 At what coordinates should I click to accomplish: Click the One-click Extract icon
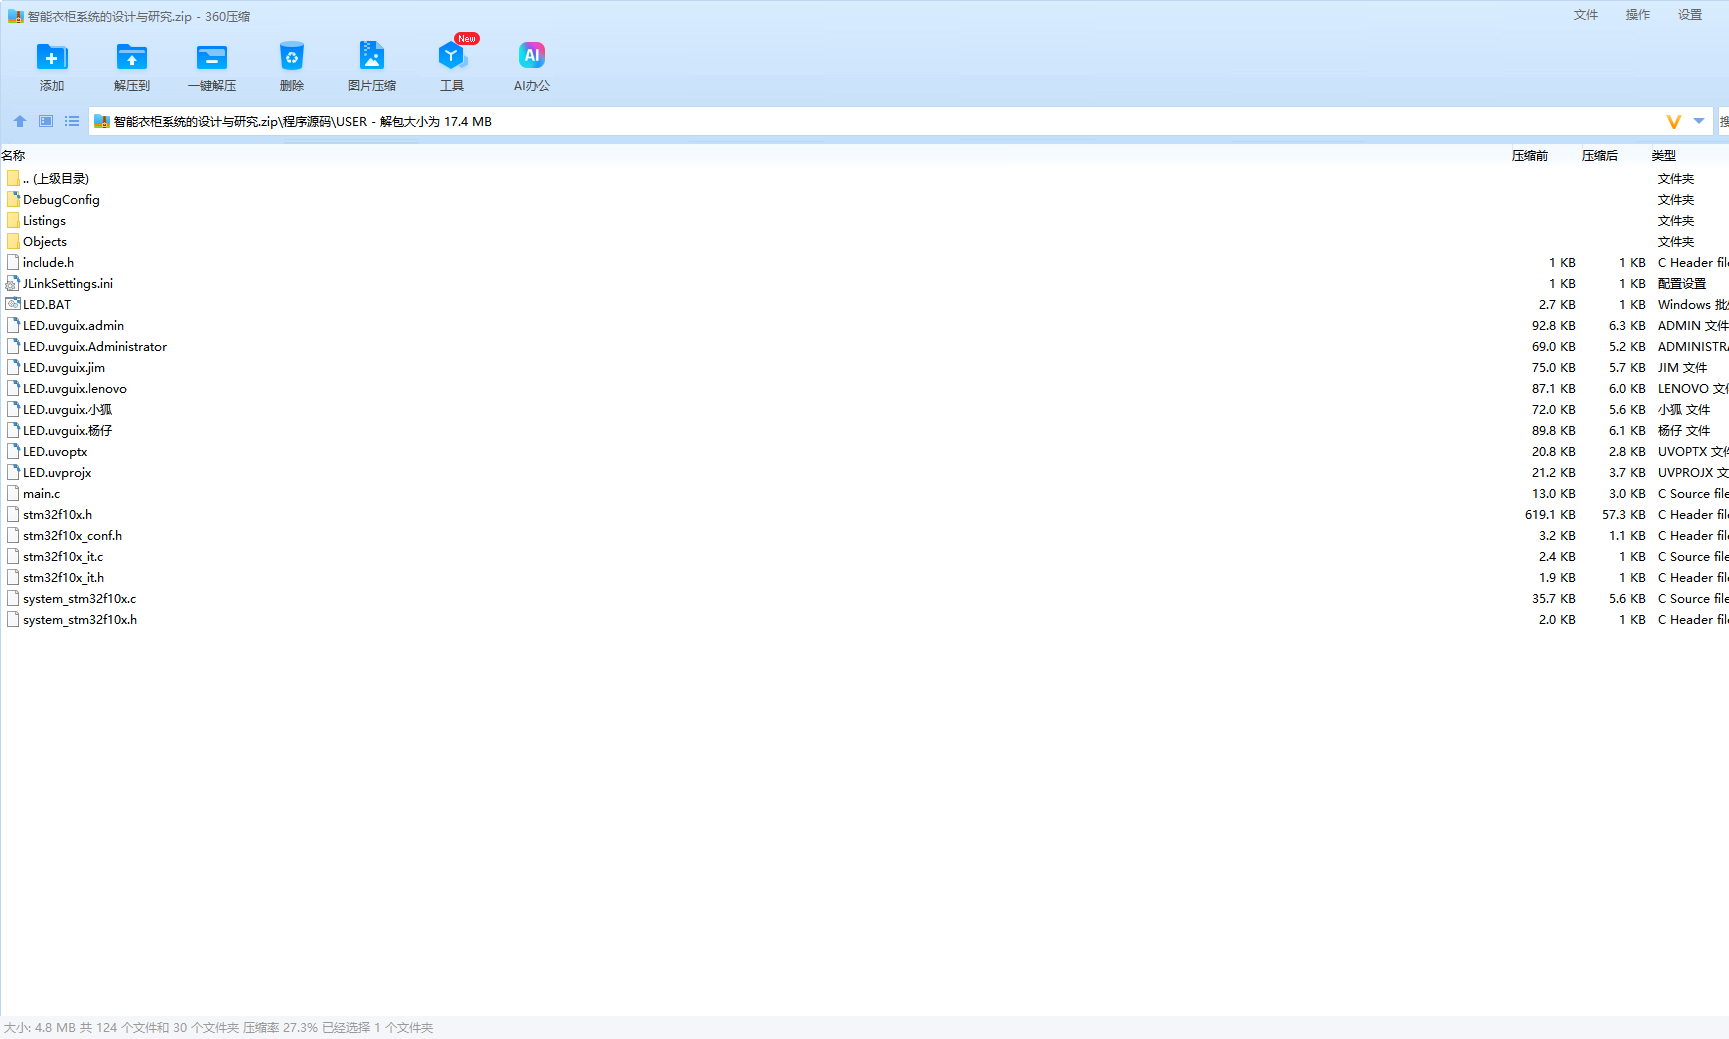point(212,58)
